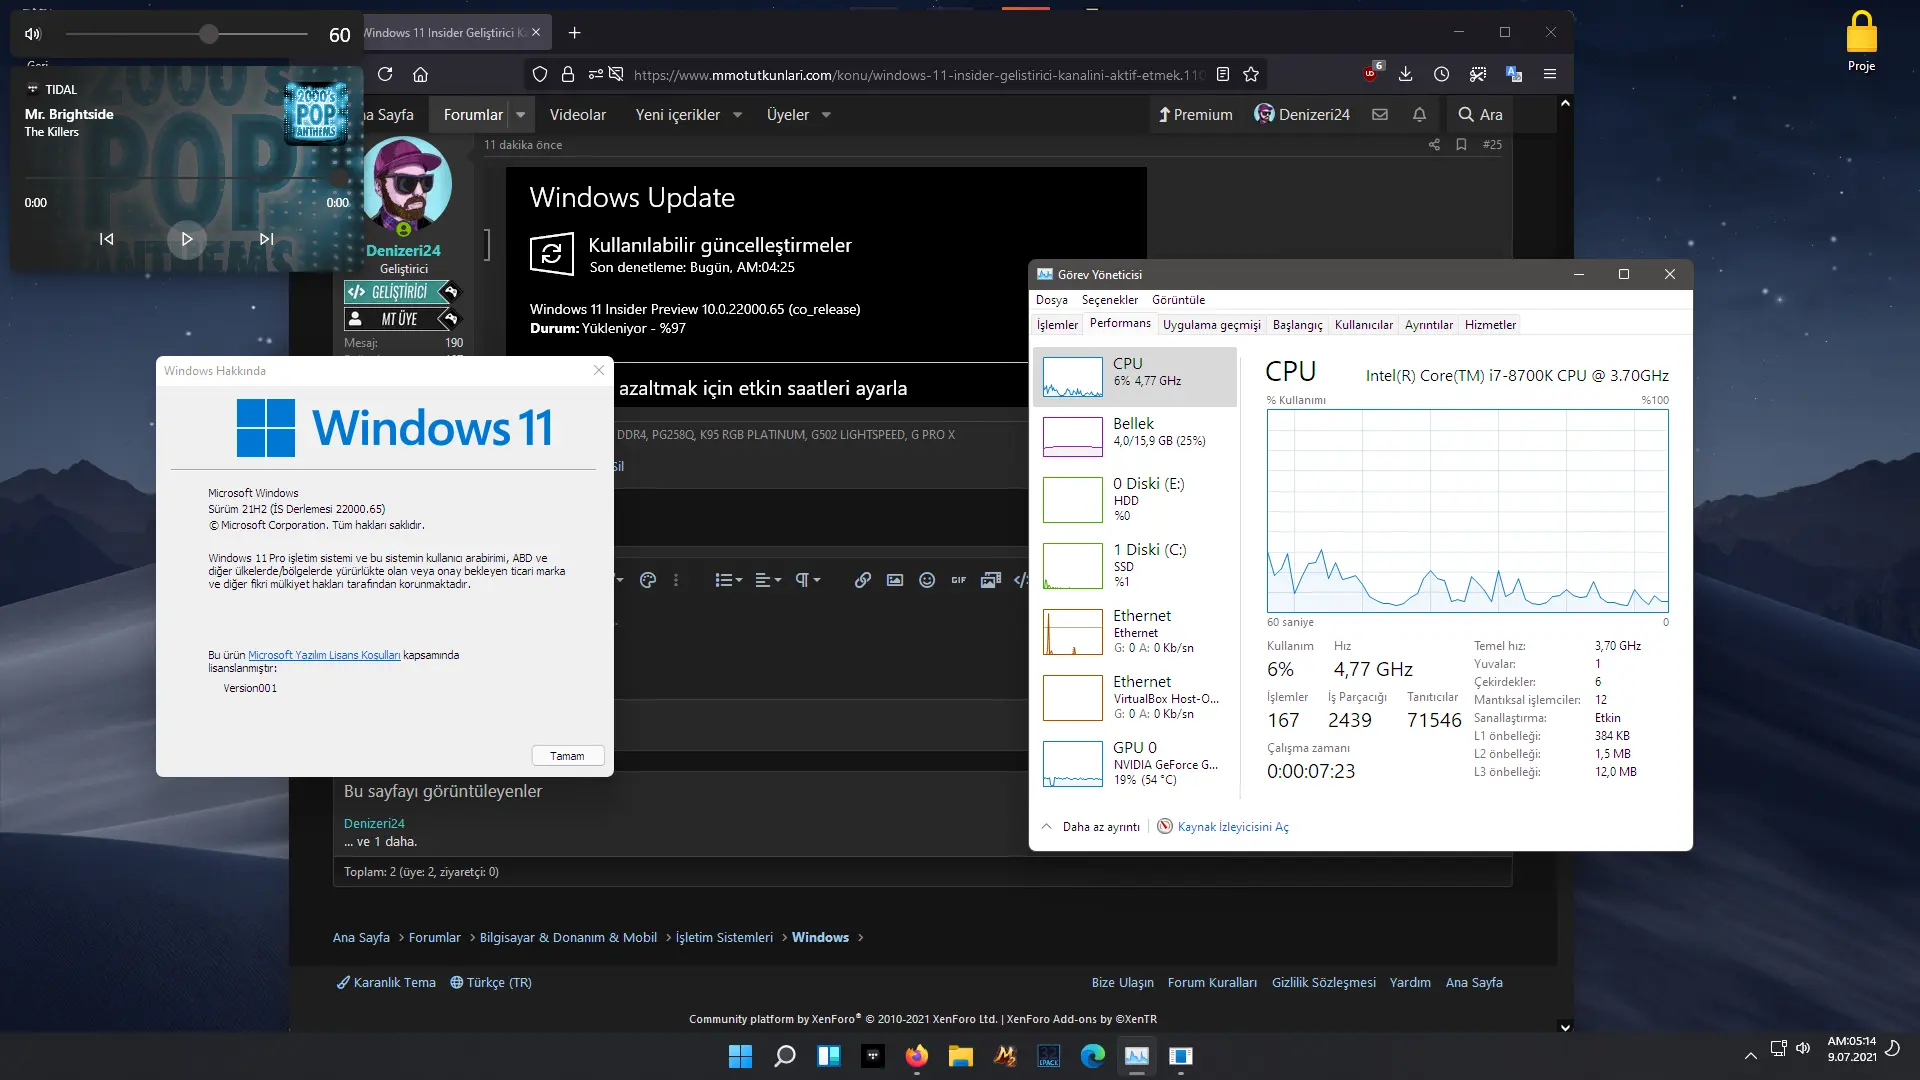Click the padlock site info icon

[568, 74]
